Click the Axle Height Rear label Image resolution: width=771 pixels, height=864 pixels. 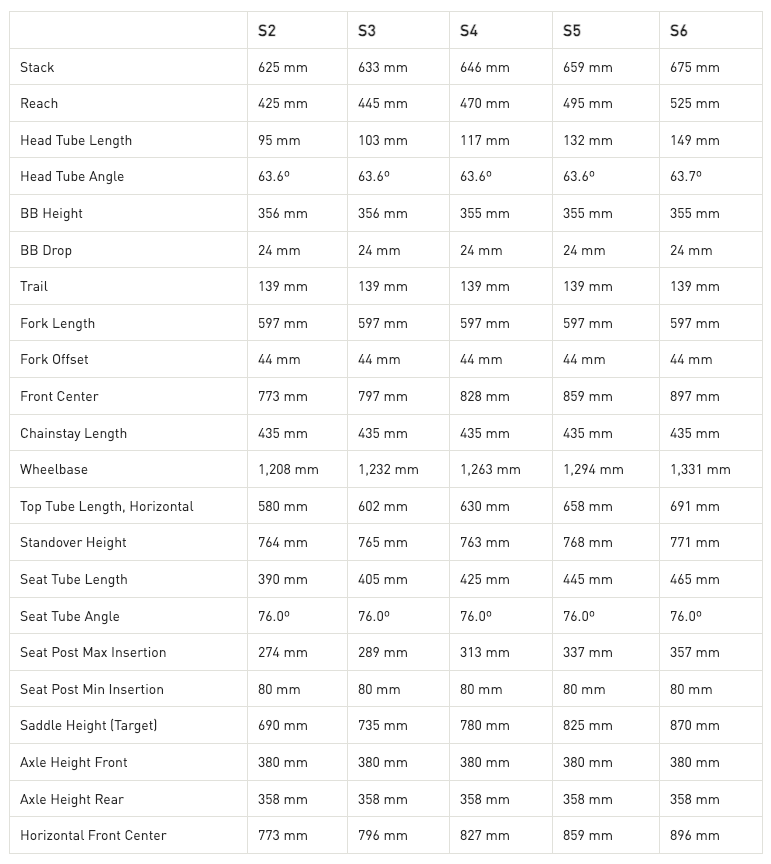pos(72,799)
